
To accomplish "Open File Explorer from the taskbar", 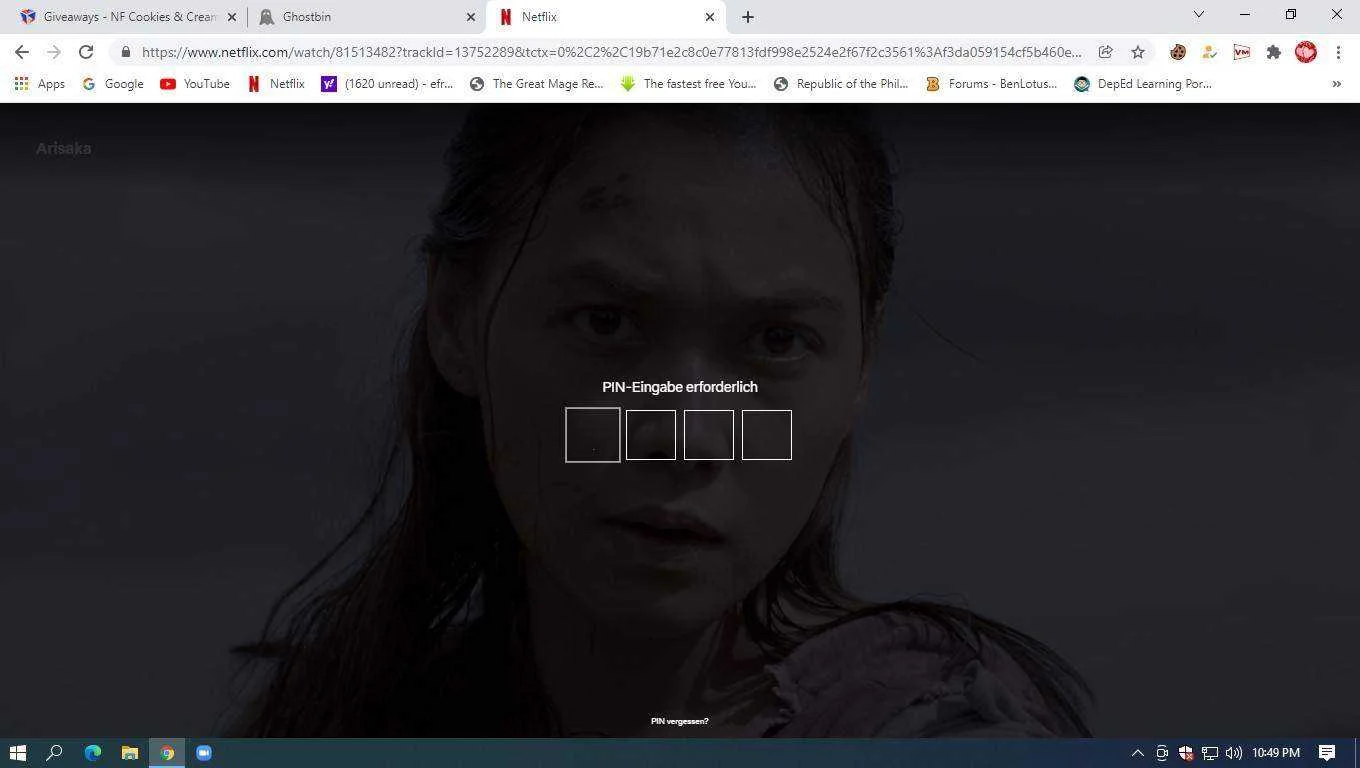I will (x=130, y=753).
